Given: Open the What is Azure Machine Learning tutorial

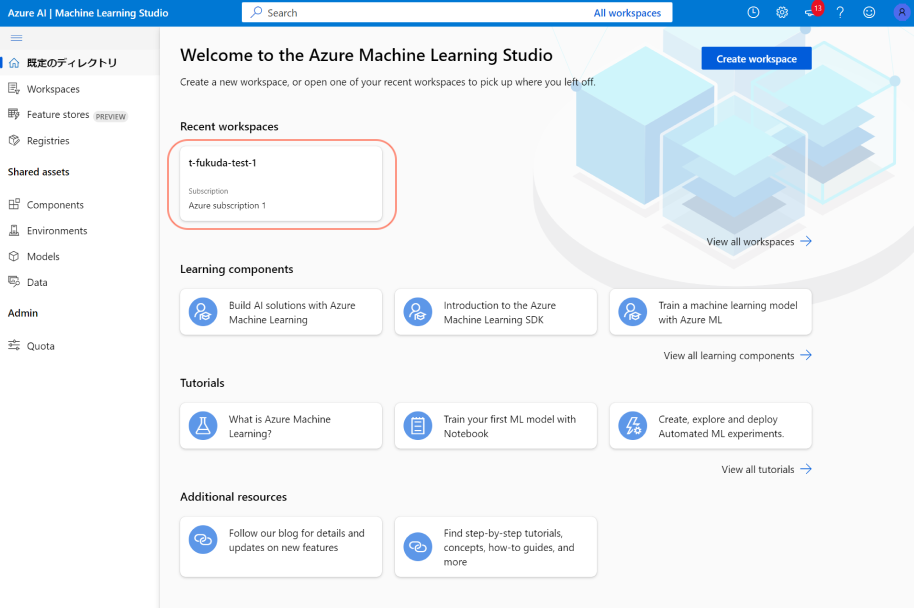Looking at the screenshot, I should [x=281, y=427].
